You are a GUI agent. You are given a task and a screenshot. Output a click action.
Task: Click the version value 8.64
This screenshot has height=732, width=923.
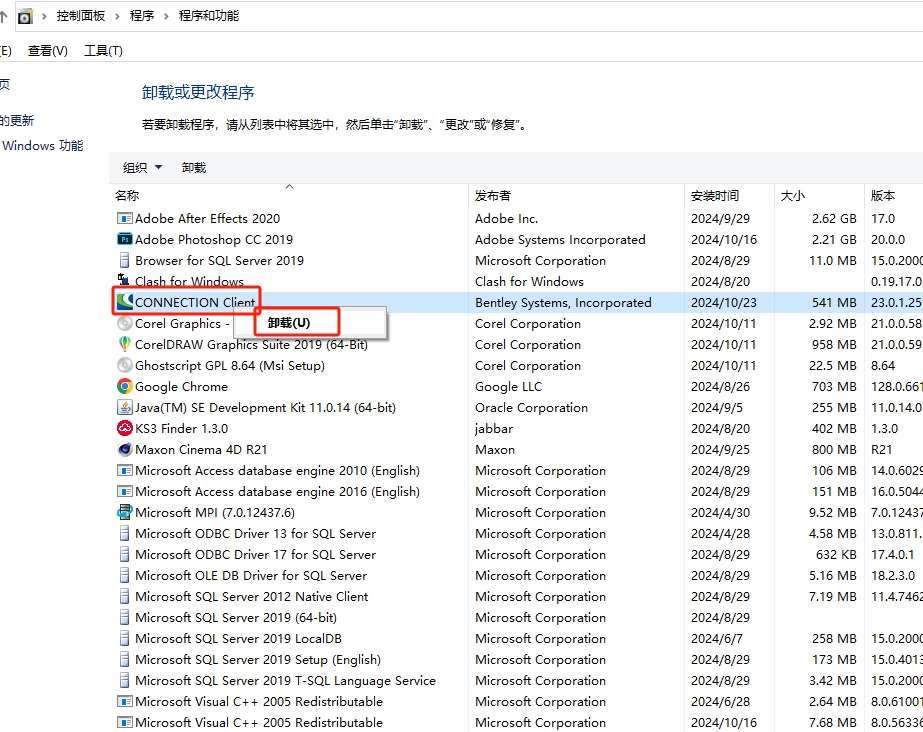pyautogui.click(x=883, y=365)
